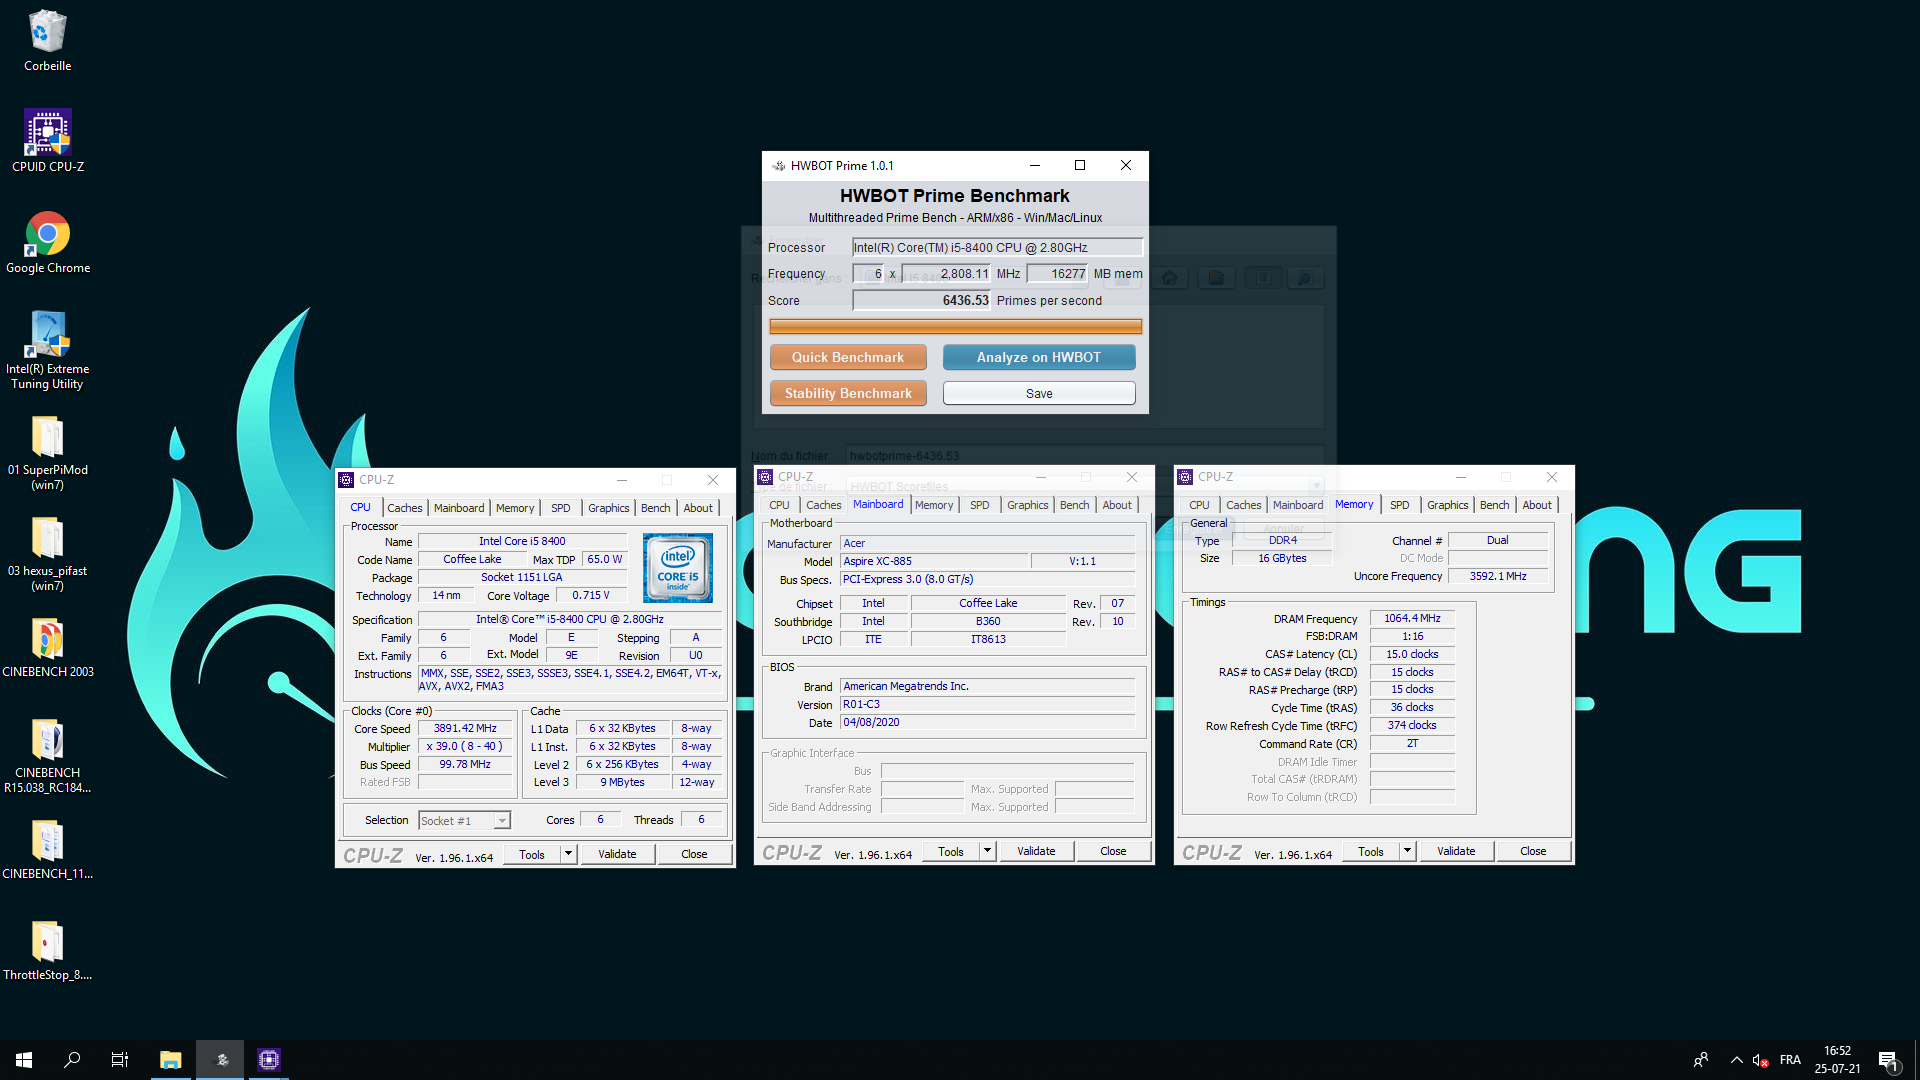Viewport: 1920px width, 1080px height.
Task: Click the left CPU-Z window title icon
Action: [x=346, y=480]
